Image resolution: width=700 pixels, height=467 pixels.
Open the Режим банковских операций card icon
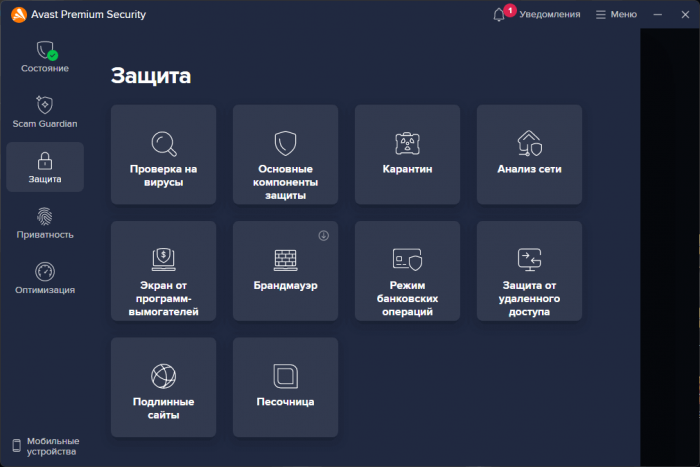pos(407,259)
